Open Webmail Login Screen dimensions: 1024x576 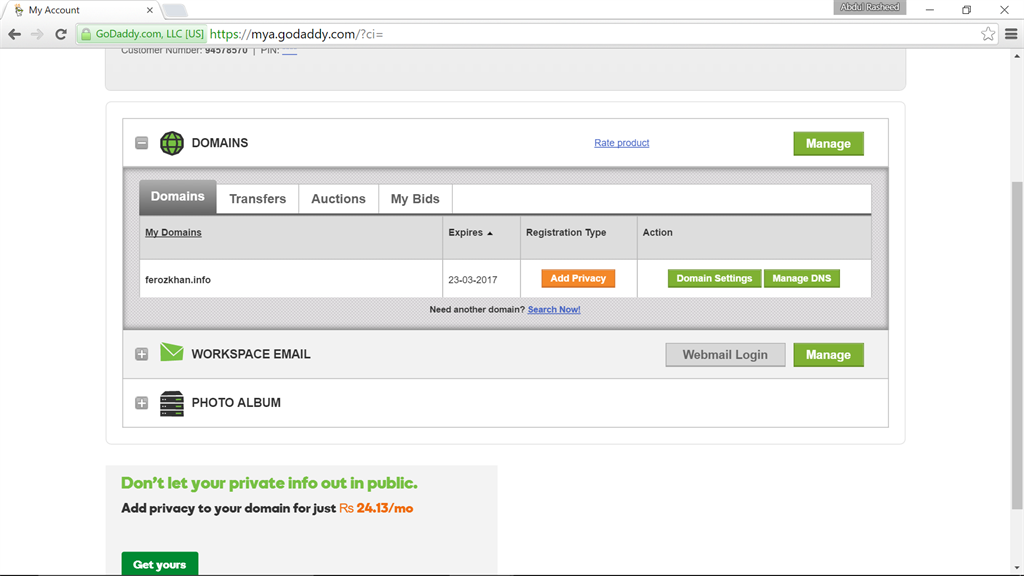[725, 355]
